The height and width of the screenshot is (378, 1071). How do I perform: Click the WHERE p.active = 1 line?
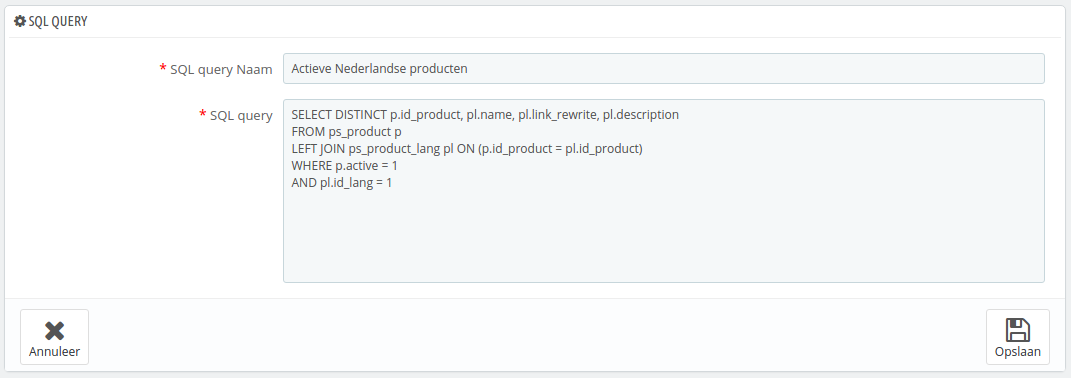tap(344, 166)
